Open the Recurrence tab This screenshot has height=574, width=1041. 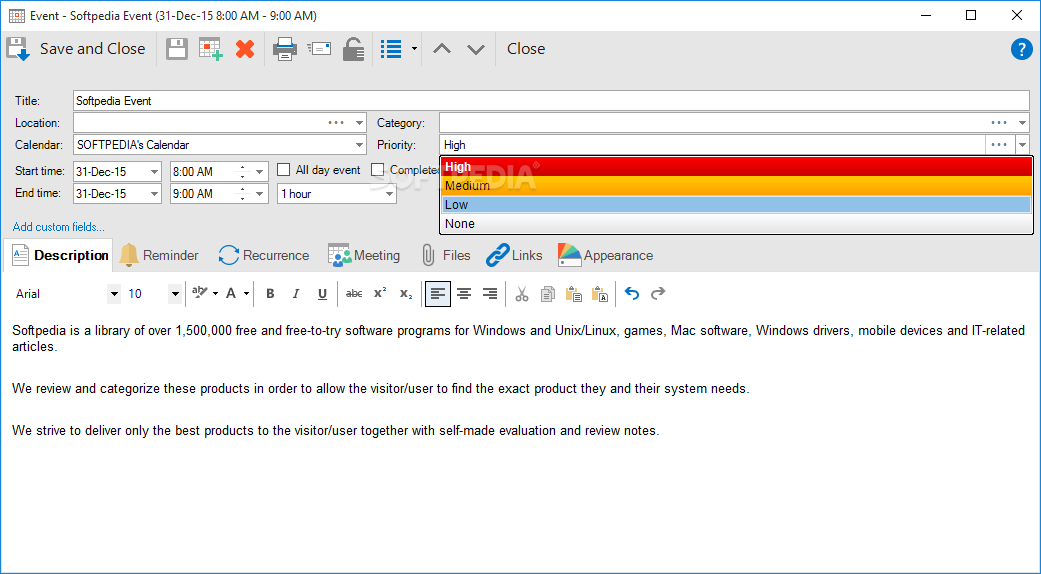point(264,255)
